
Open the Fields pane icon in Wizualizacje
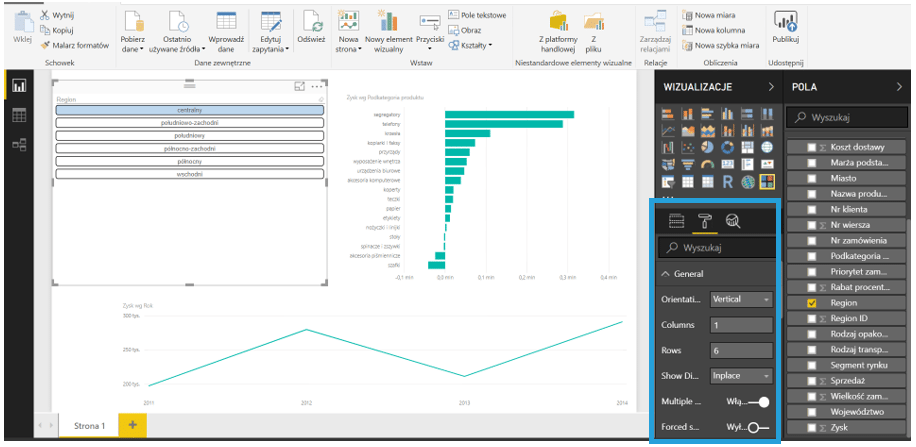click(x=676, y=221)
